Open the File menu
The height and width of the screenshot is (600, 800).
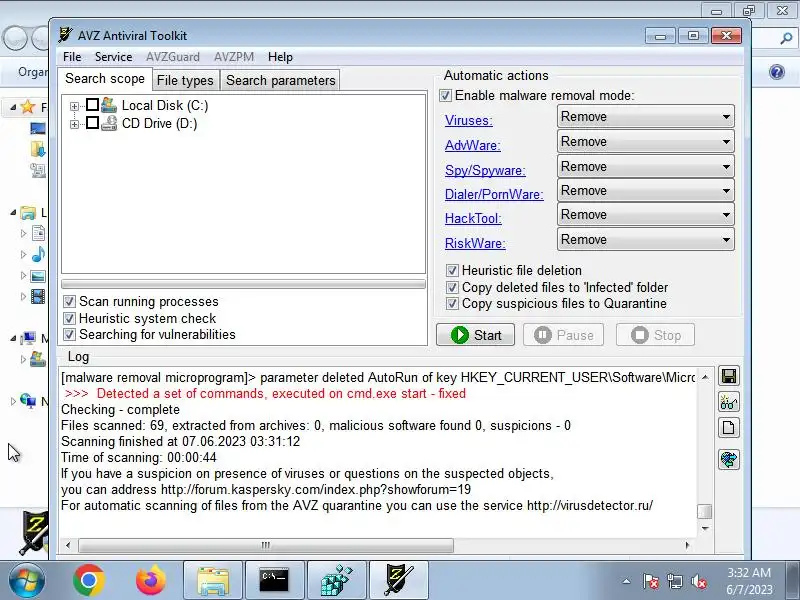(x=72, y=57)
